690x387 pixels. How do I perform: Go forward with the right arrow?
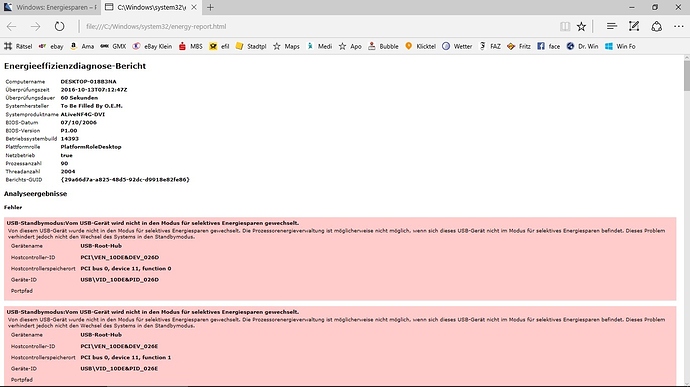35,26
